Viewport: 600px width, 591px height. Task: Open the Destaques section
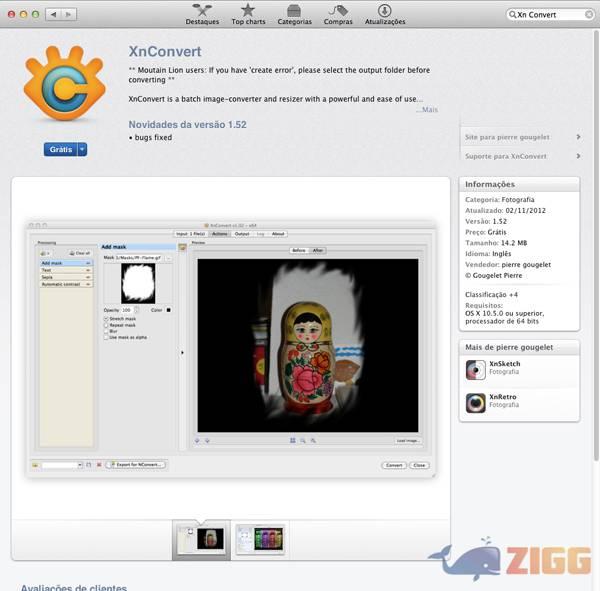pyautogui.click(x=202, y=14)
